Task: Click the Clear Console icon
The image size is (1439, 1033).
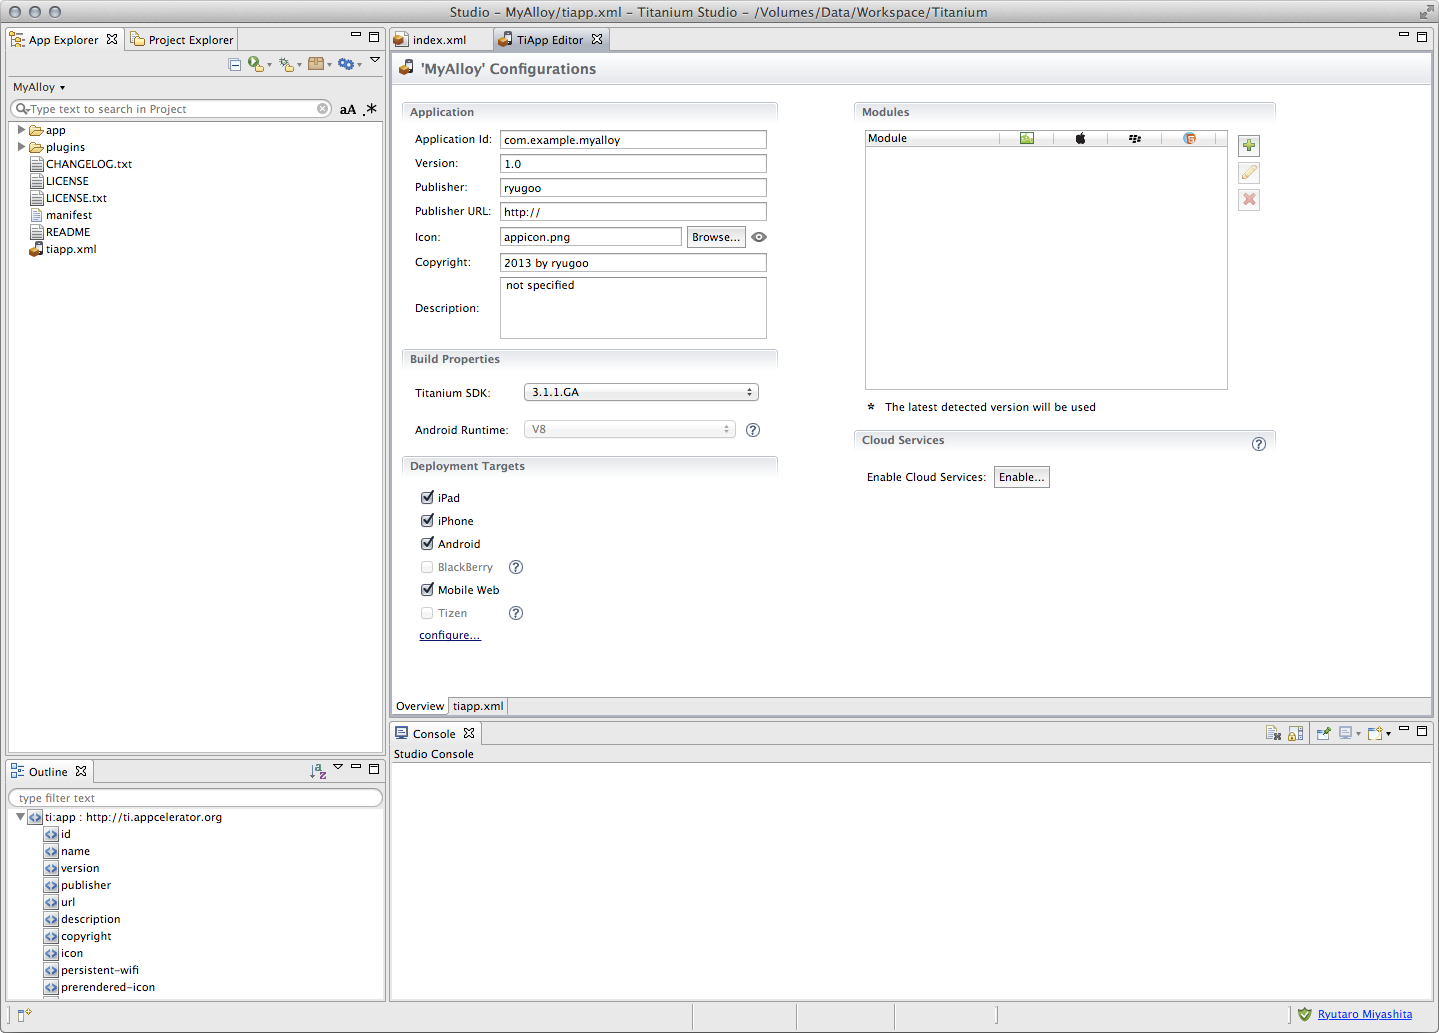Action: (1273, 733)
